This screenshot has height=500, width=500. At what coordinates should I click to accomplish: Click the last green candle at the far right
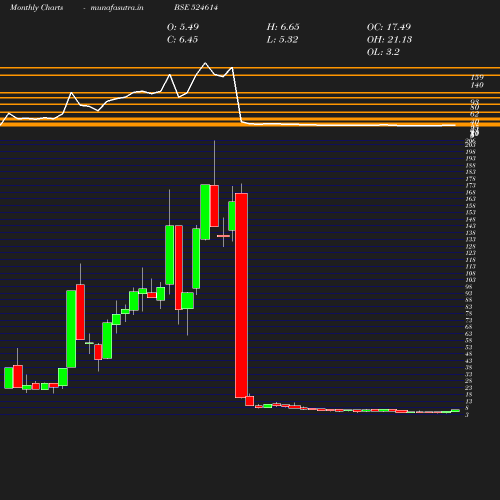pos(455,410)
